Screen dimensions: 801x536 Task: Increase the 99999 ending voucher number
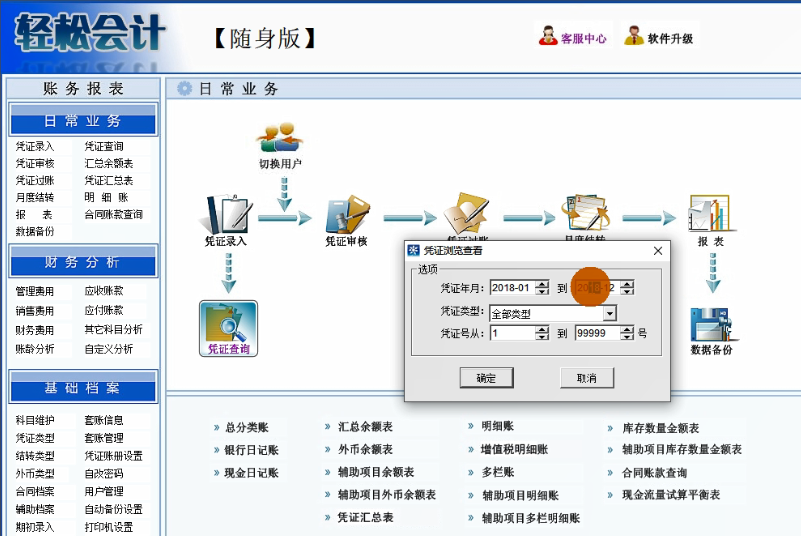627,329
